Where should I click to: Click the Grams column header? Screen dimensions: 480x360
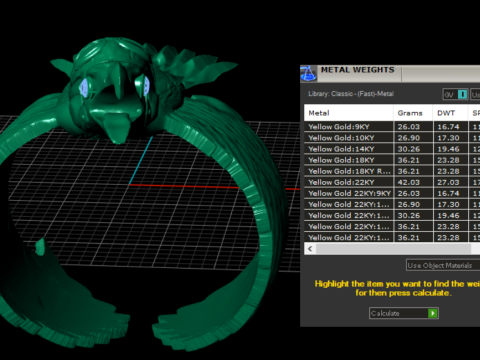[413, 113]
